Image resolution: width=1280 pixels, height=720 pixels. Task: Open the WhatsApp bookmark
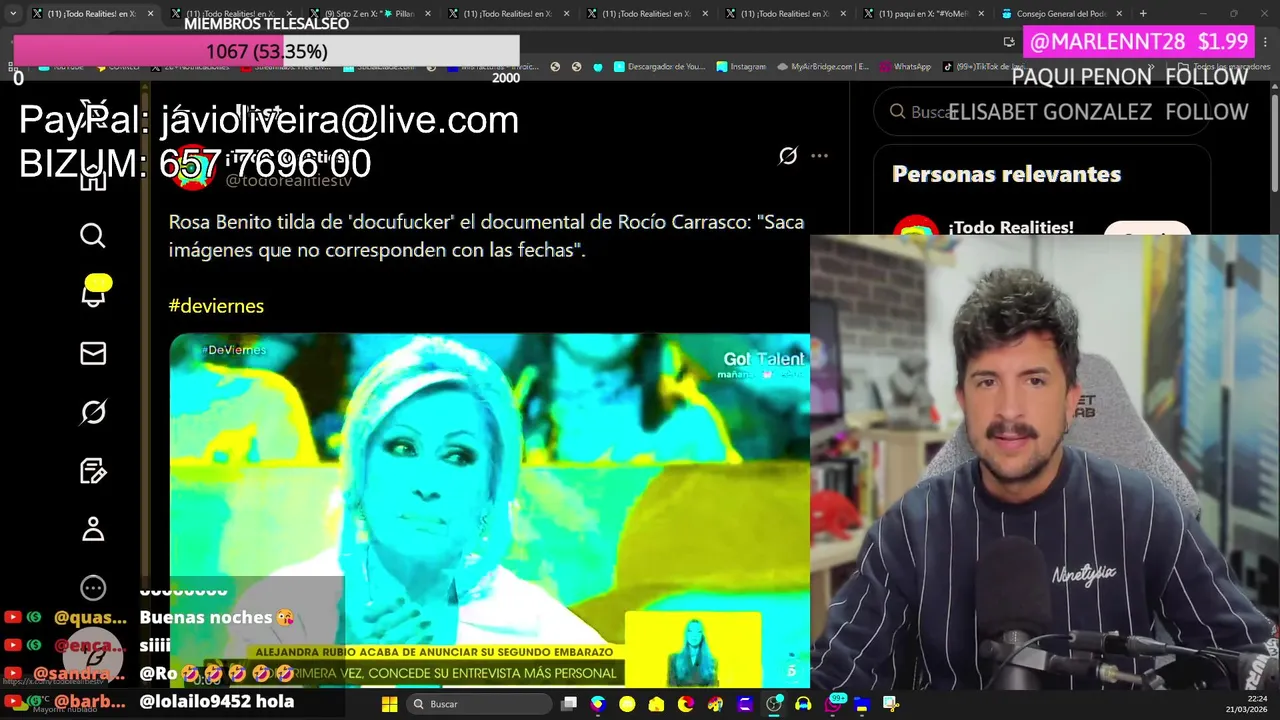point(905,67)
